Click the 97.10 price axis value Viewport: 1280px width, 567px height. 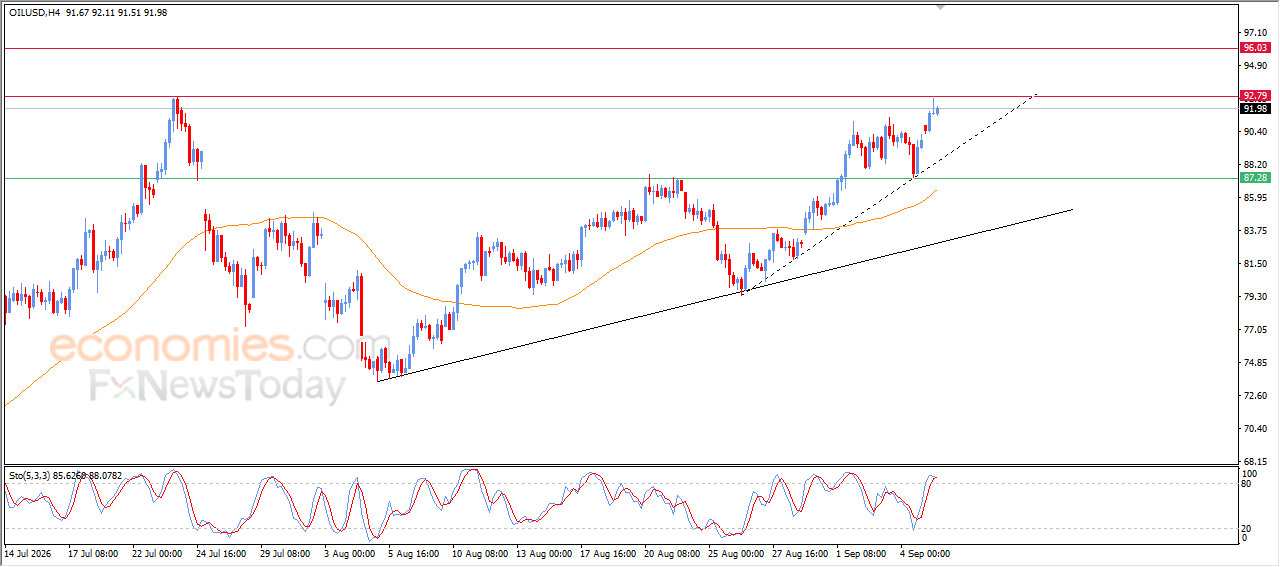(x=1255, y=33)
